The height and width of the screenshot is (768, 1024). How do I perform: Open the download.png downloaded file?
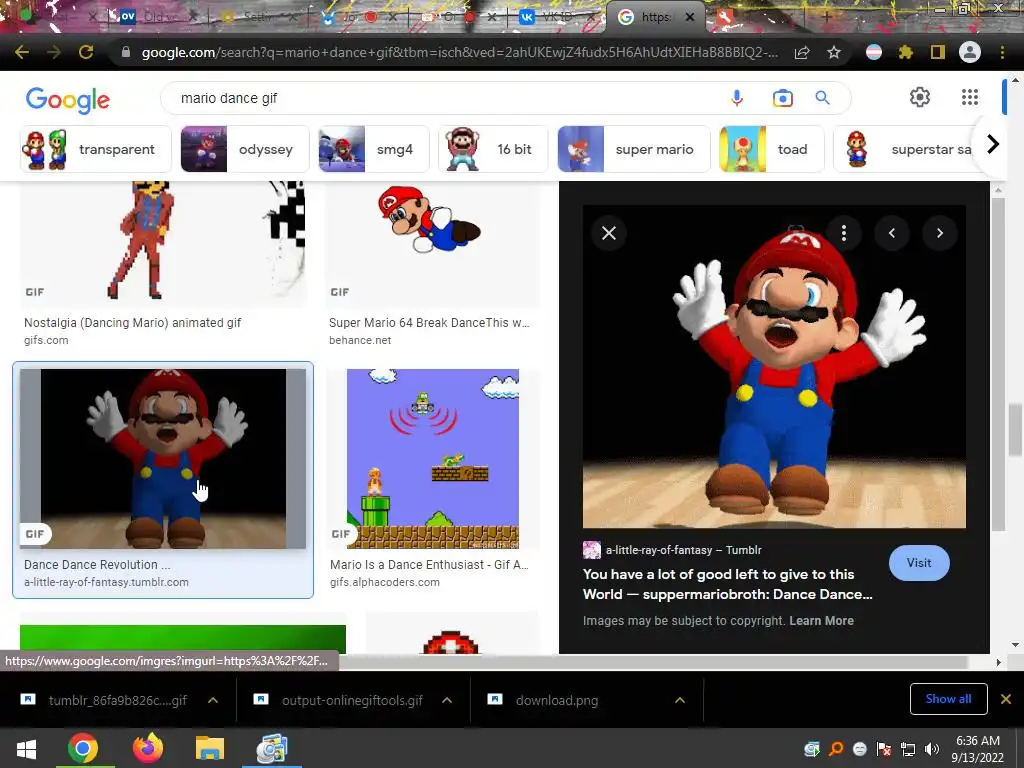[x=556, y=700]
